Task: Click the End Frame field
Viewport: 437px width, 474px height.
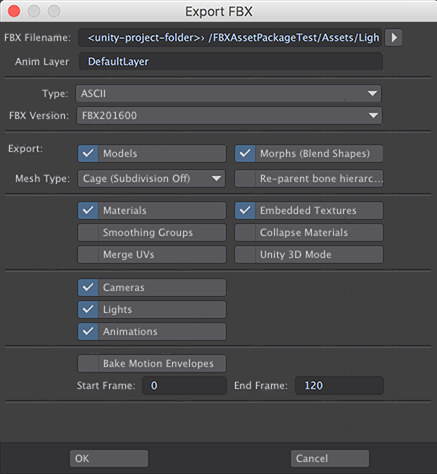Action: [x=339, y=385]
